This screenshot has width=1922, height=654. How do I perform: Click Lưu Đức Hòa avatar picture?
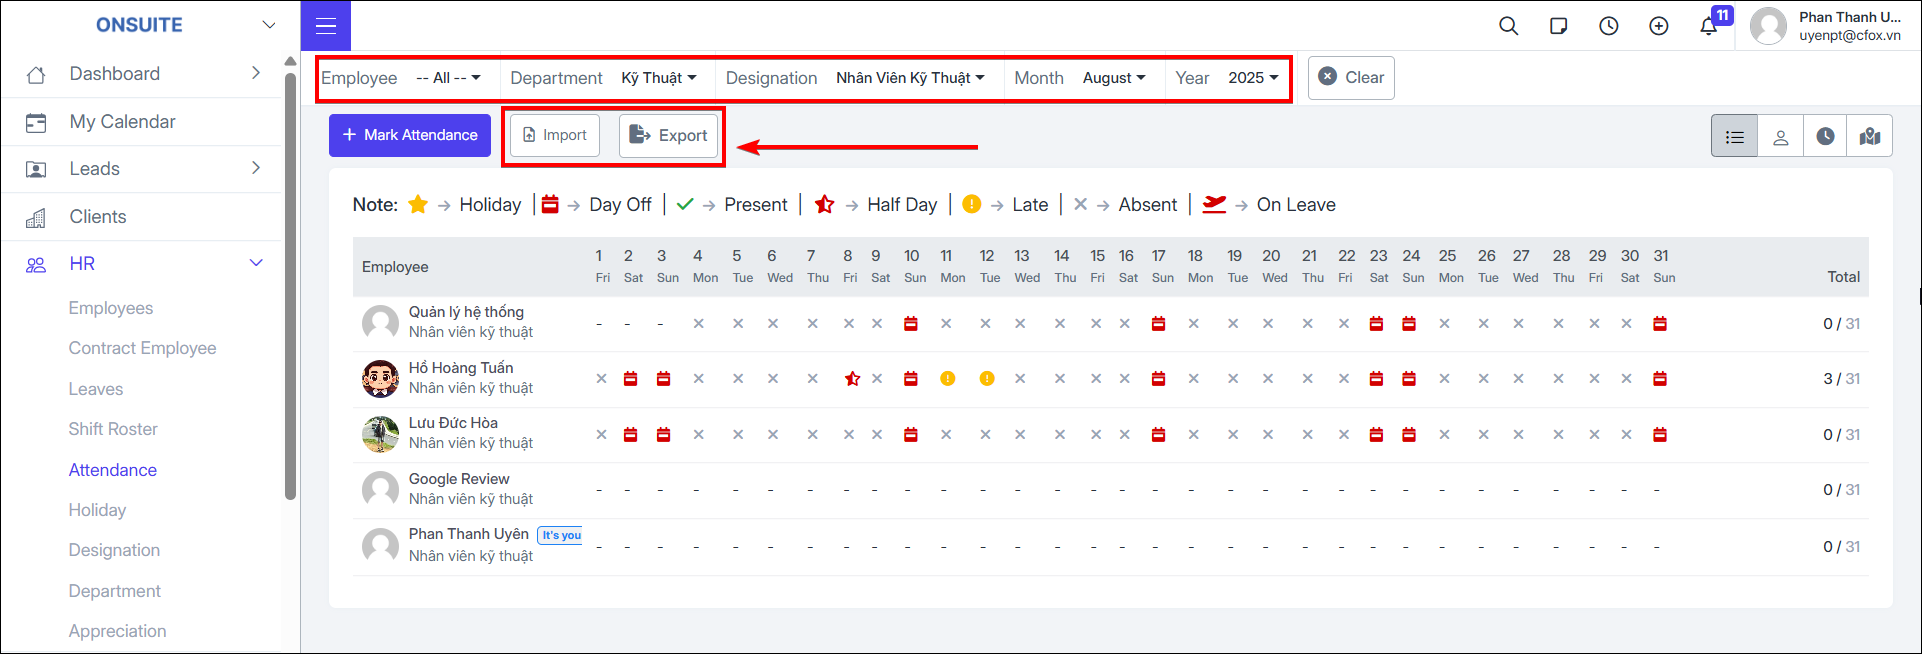click(x=380, y=435)
